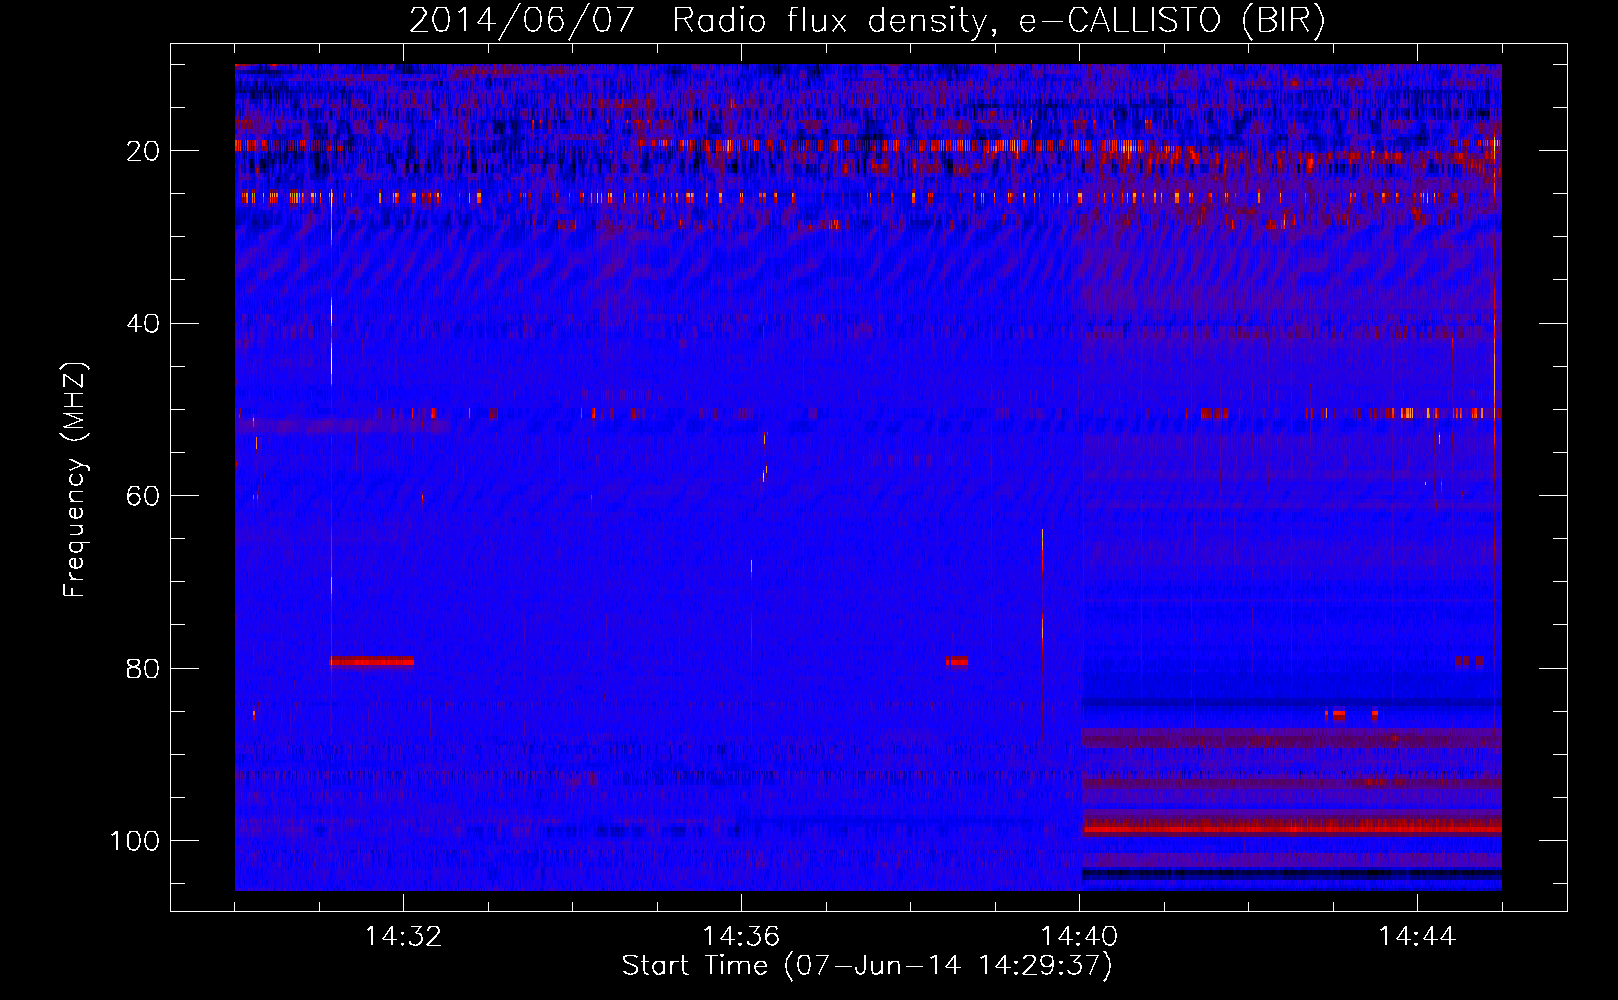This screenshot has height=1000, width=1618.
Task: Click the Frequency (MHZ) axis label
Action: (x=75, y=480)
